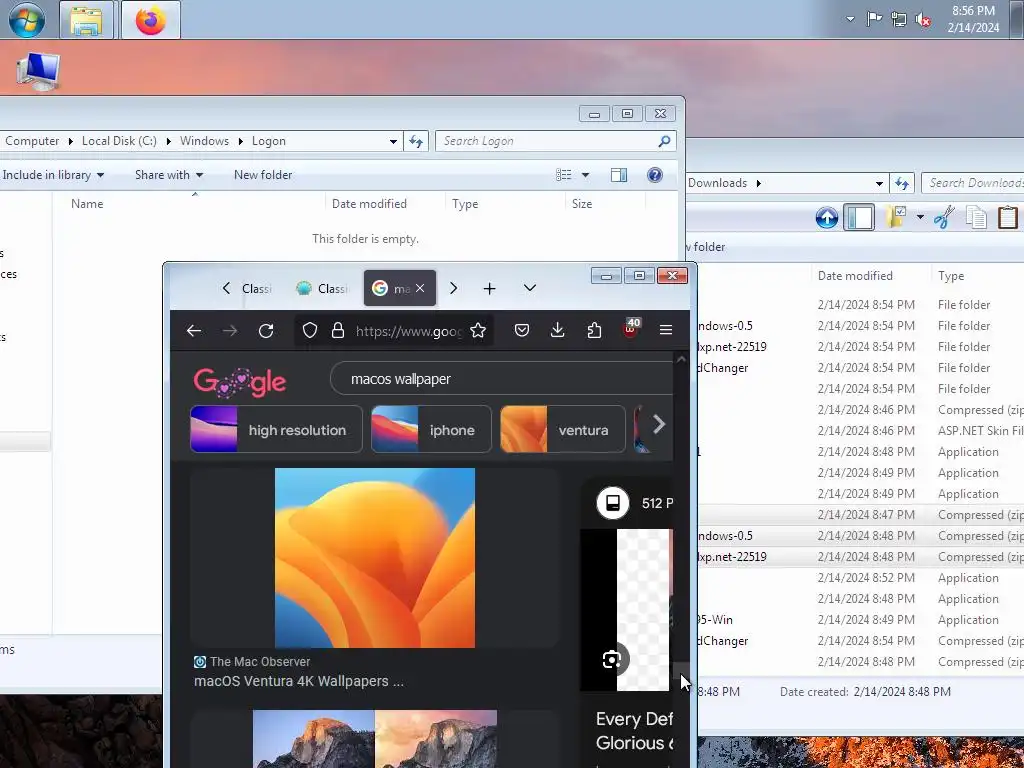Show hidden tray icons arrow

[850, 19]
